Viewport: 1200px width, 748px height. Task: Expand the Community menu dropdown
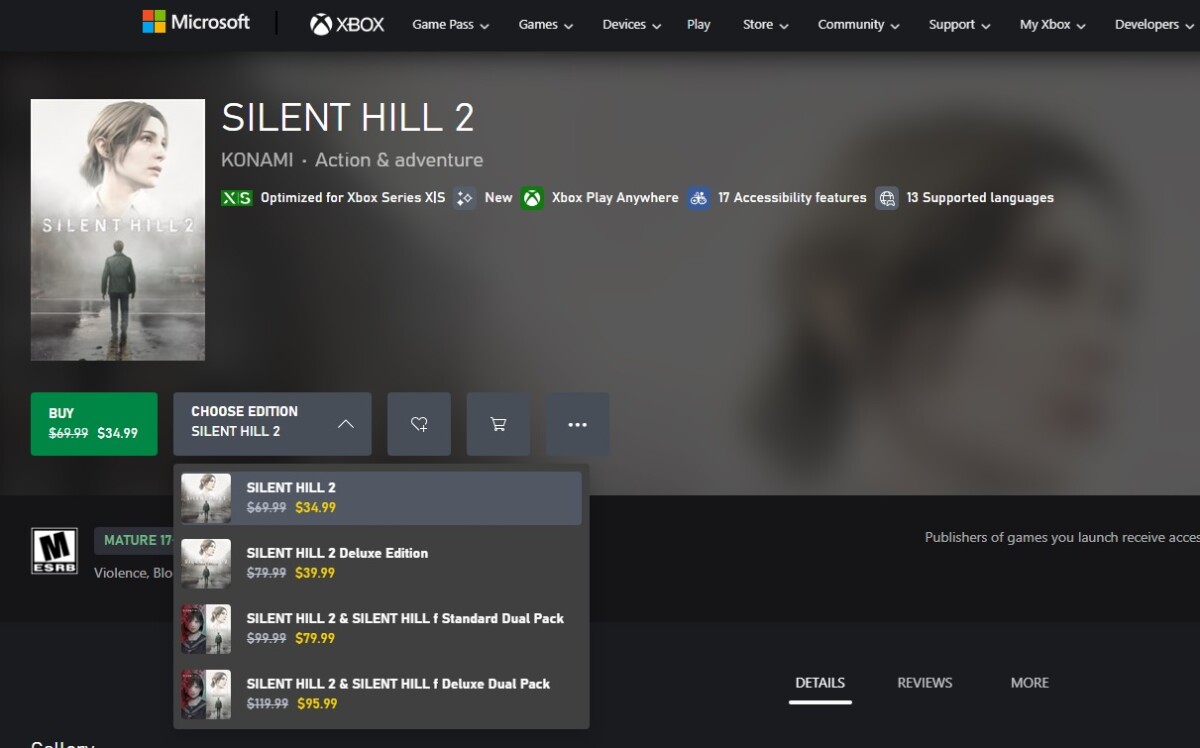(x=858, y=24)
